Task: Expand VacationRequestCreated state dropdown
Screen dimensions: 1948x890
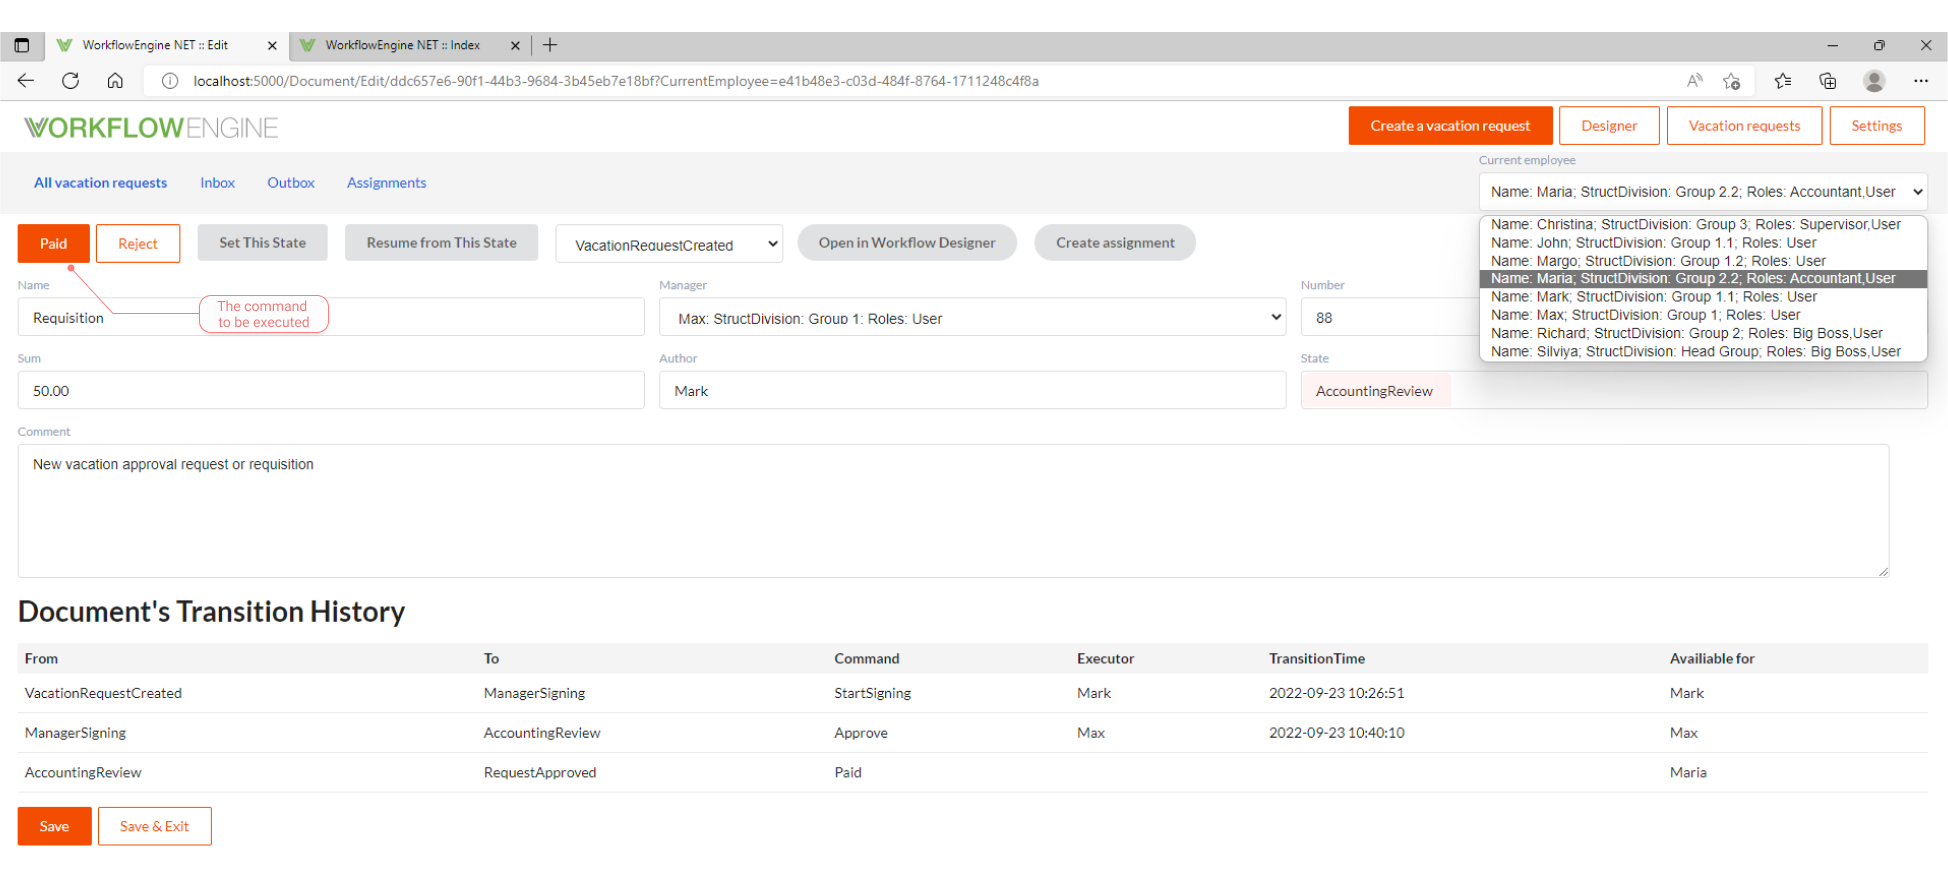Action: coord(669,244)
